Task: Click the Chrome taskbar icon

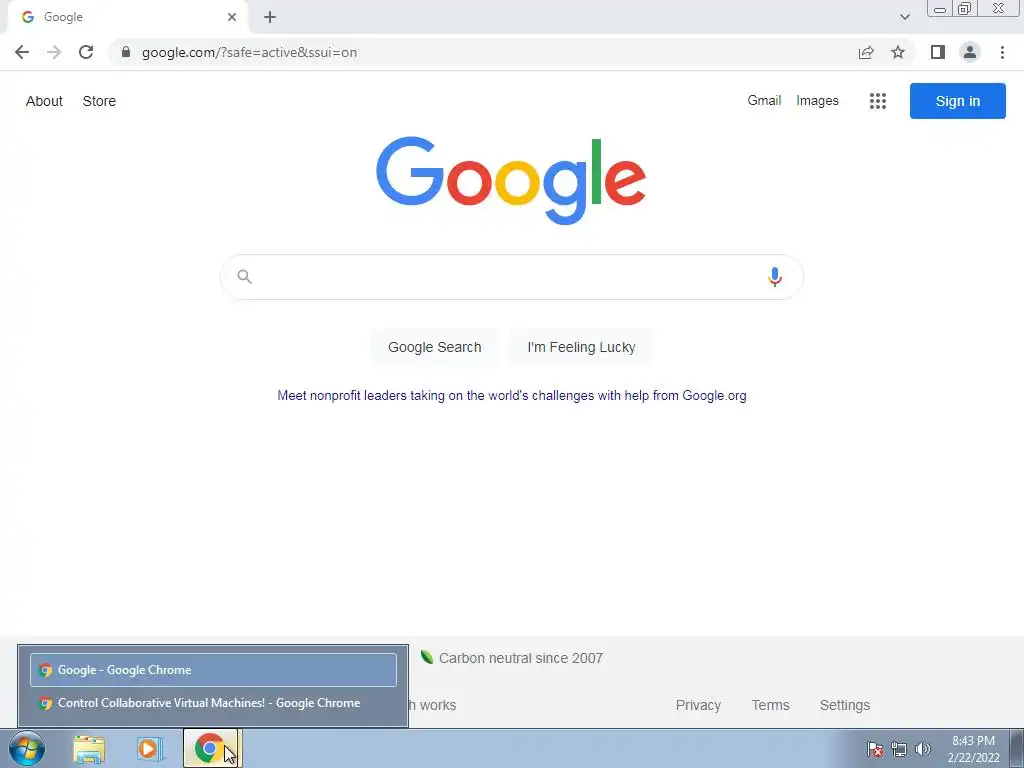Action: click(209, 748)
